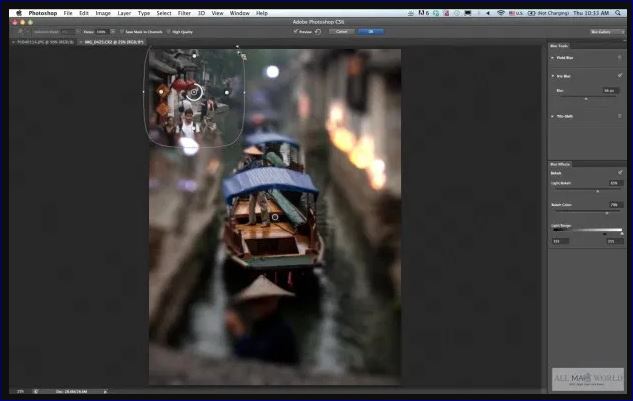Screen dimensions: 633x401
Task: Click the menu bar clock Thu 10:33 AM
Action: [x=591, y=13]
